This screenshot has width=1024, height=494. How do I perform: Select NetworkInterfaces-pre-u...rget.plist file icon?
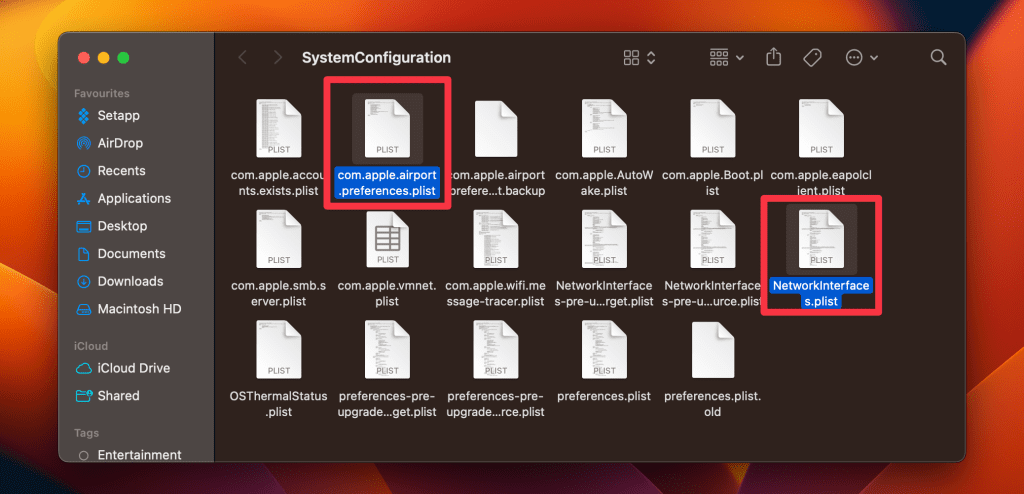pyautogui.click(x=605, y=239)
